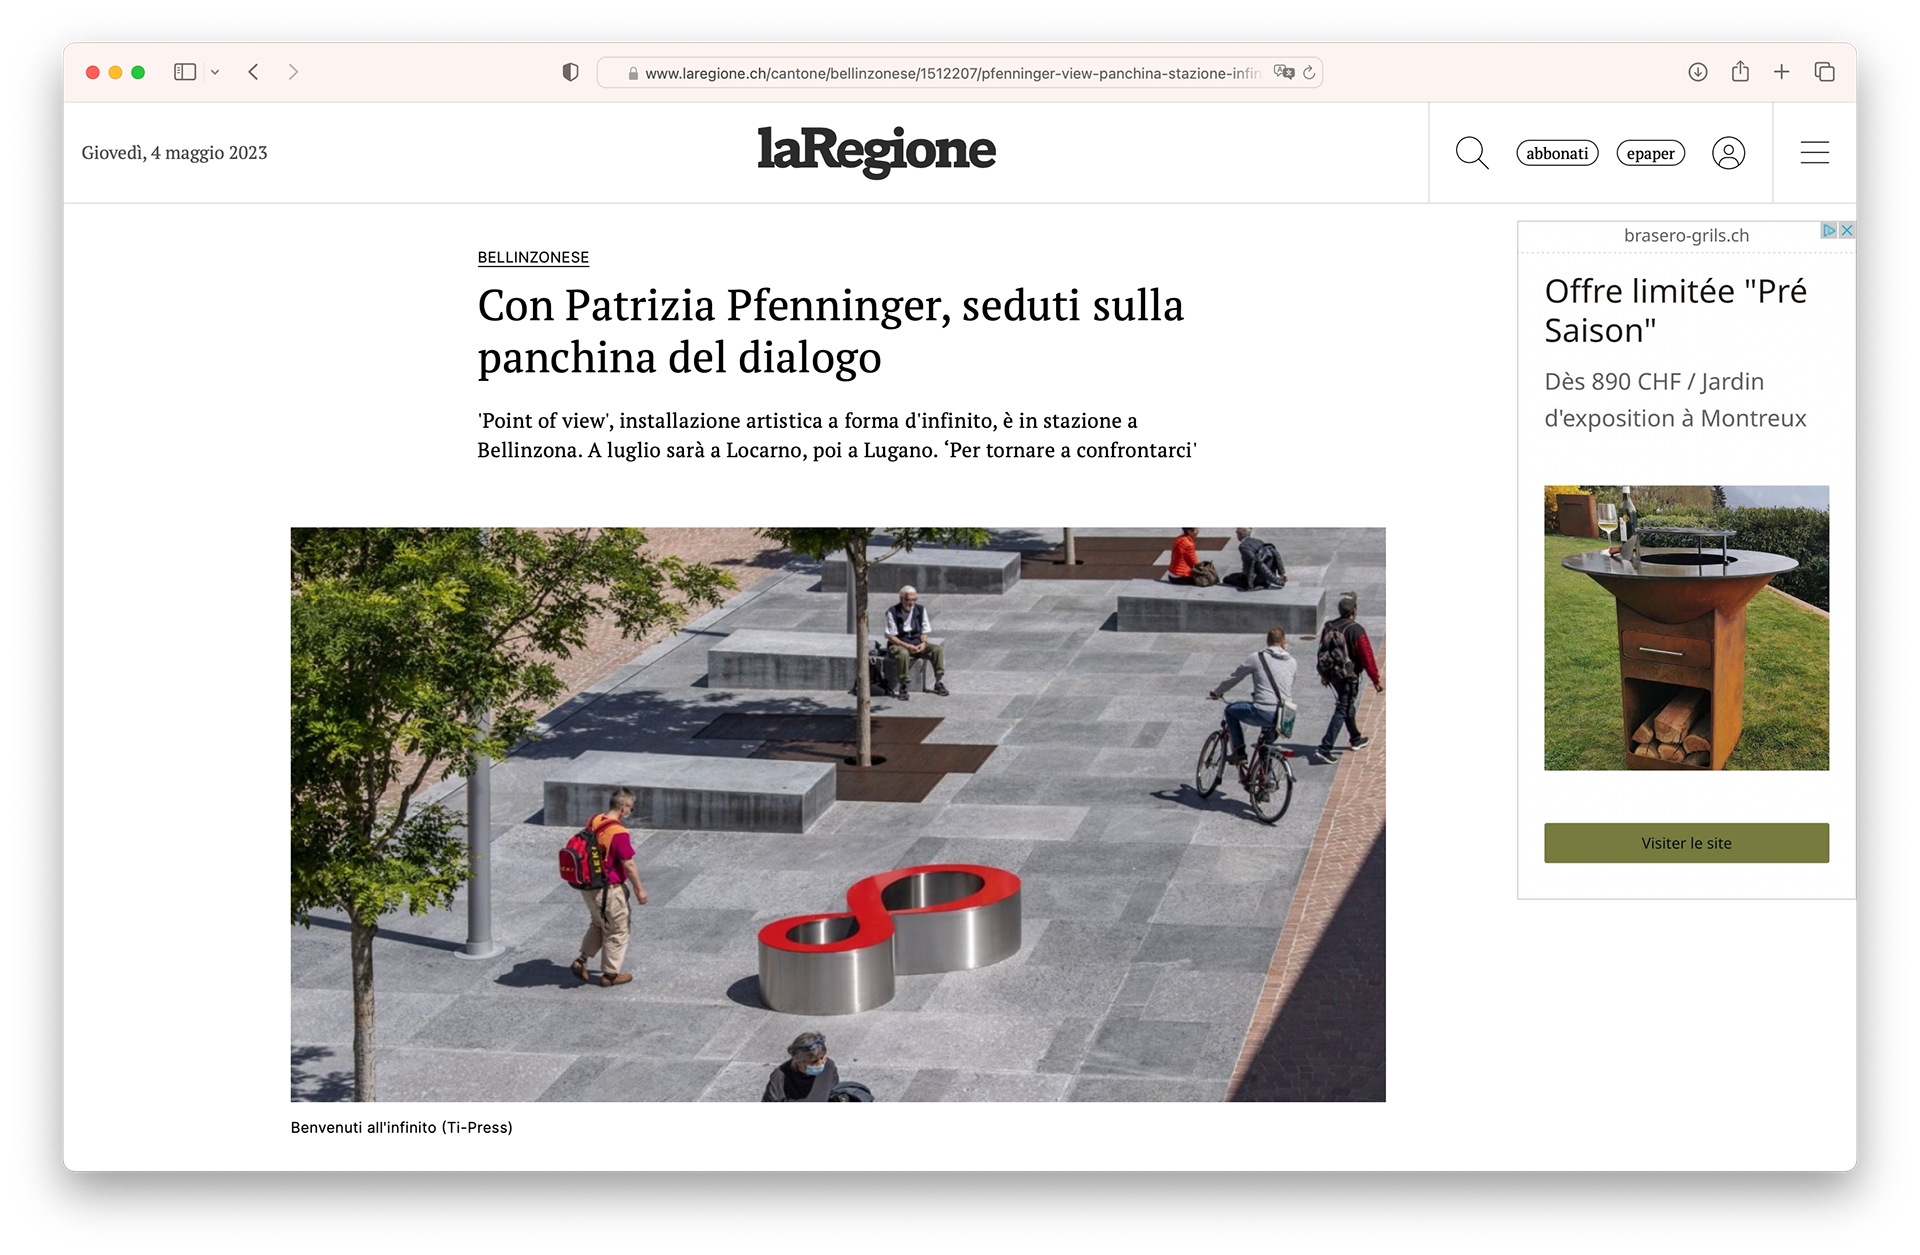The height and width of the screenshot is (1255, 1920).
Task: Reload the current page
Action: (1309, 72)
